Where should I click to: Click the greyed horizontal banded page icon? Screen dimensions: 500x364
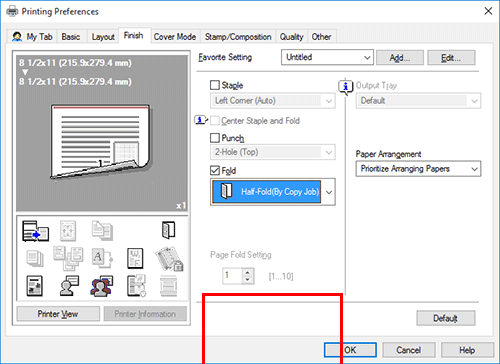click(x=168, y=286)
